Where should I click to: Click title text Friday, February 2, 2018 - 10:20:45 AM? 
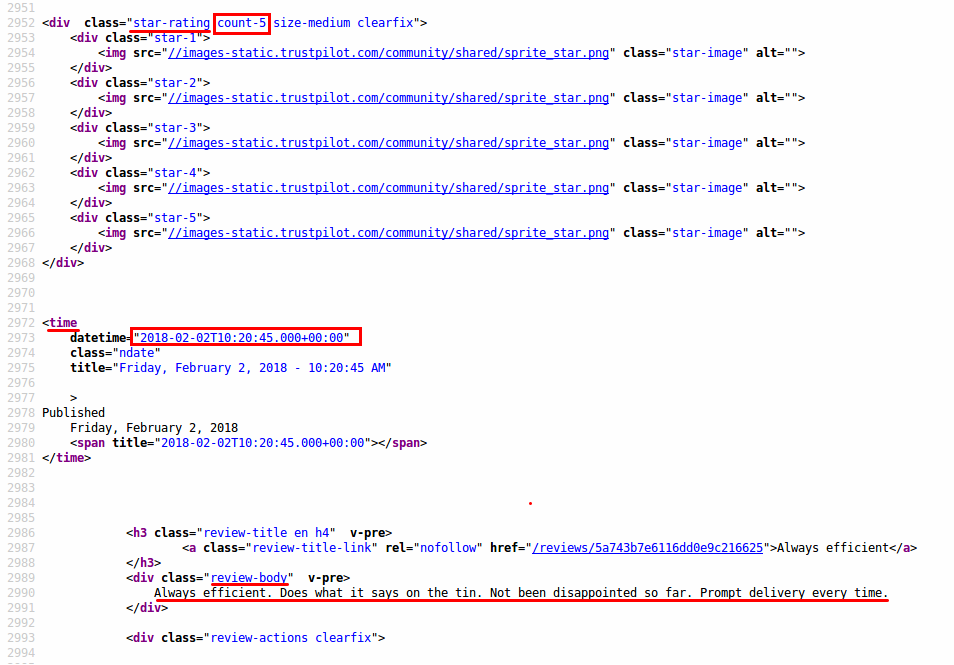click(252, 368)
